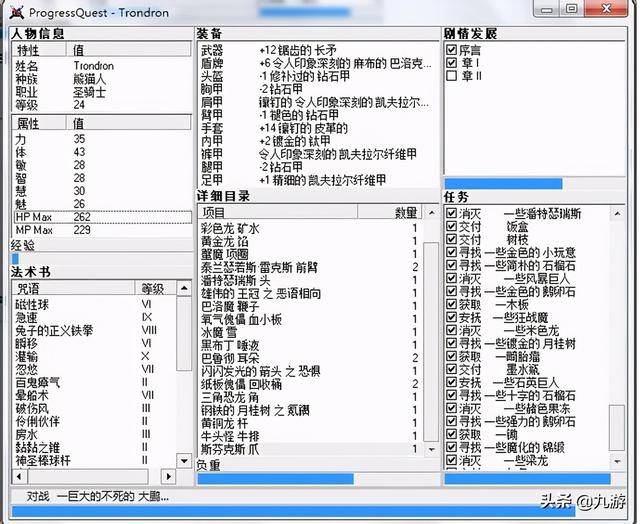Select the 黄金龙 馅 inventory item
This screenshot has width=640, height=524.
(311, 241)
